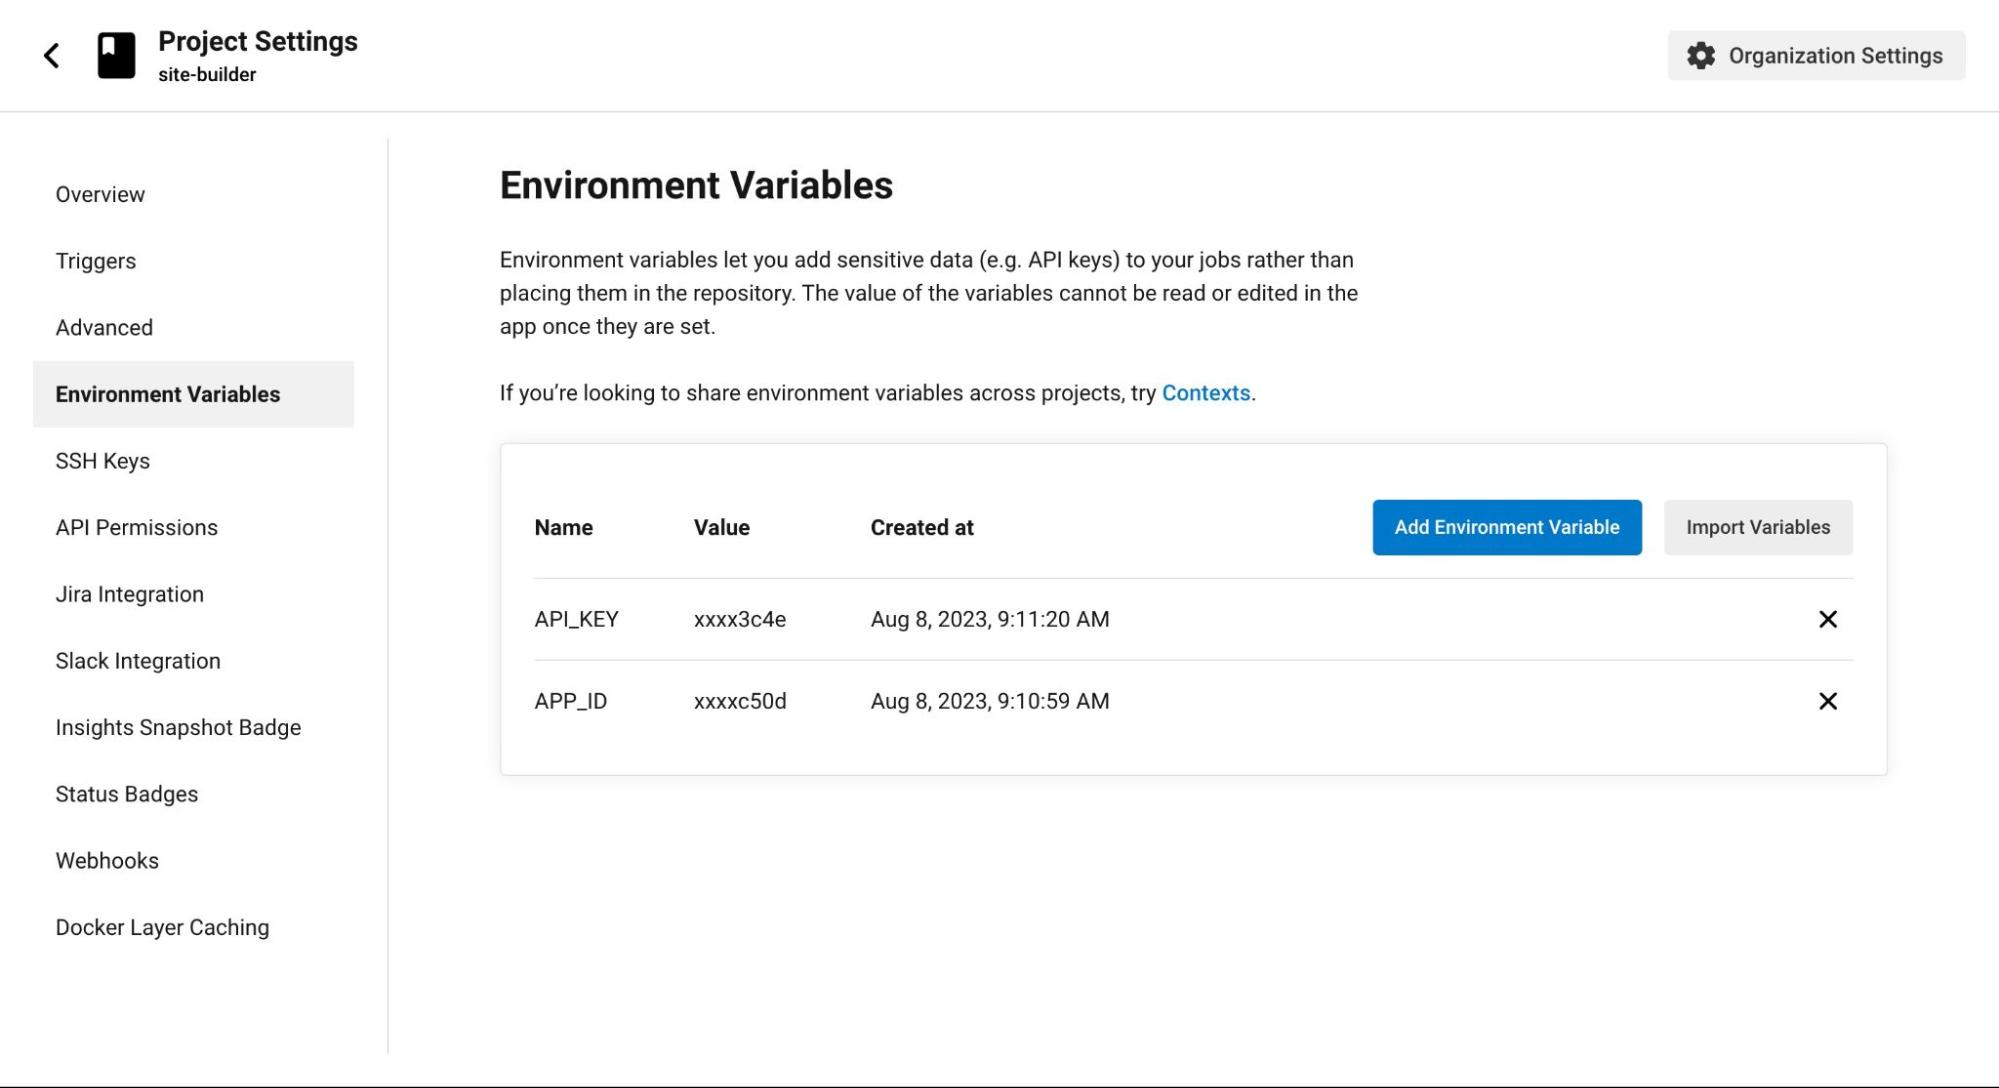1999x1088 pixels.
Task: Click the Docker Layer Caching sidebar item
Action: 161,926
